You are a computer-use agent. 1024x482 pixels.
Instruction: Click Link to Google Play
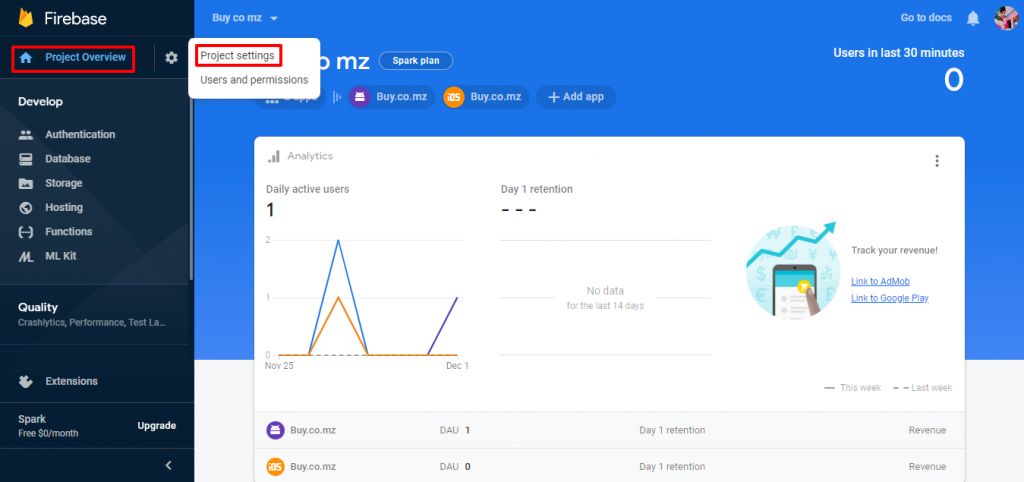tap(889, 298)
